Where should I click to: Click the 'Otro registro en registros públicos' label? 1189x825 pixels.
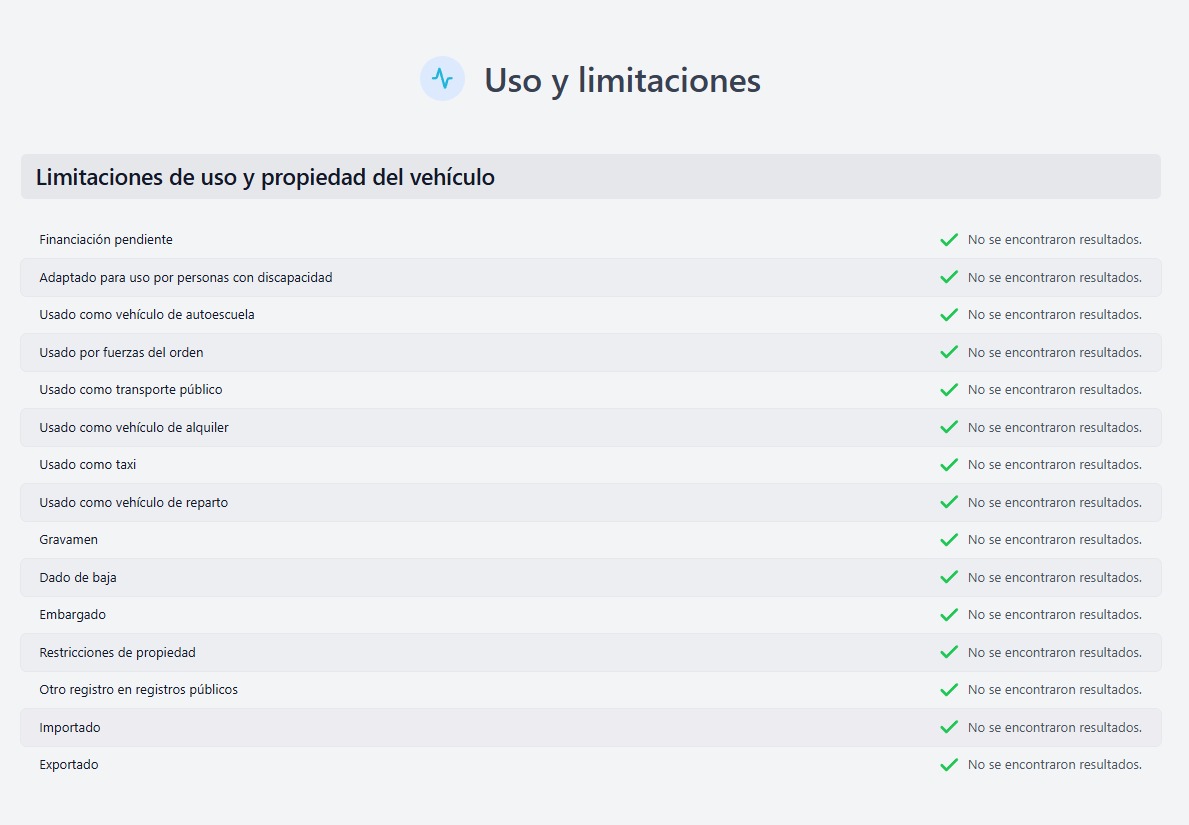(x=139, y=690)
